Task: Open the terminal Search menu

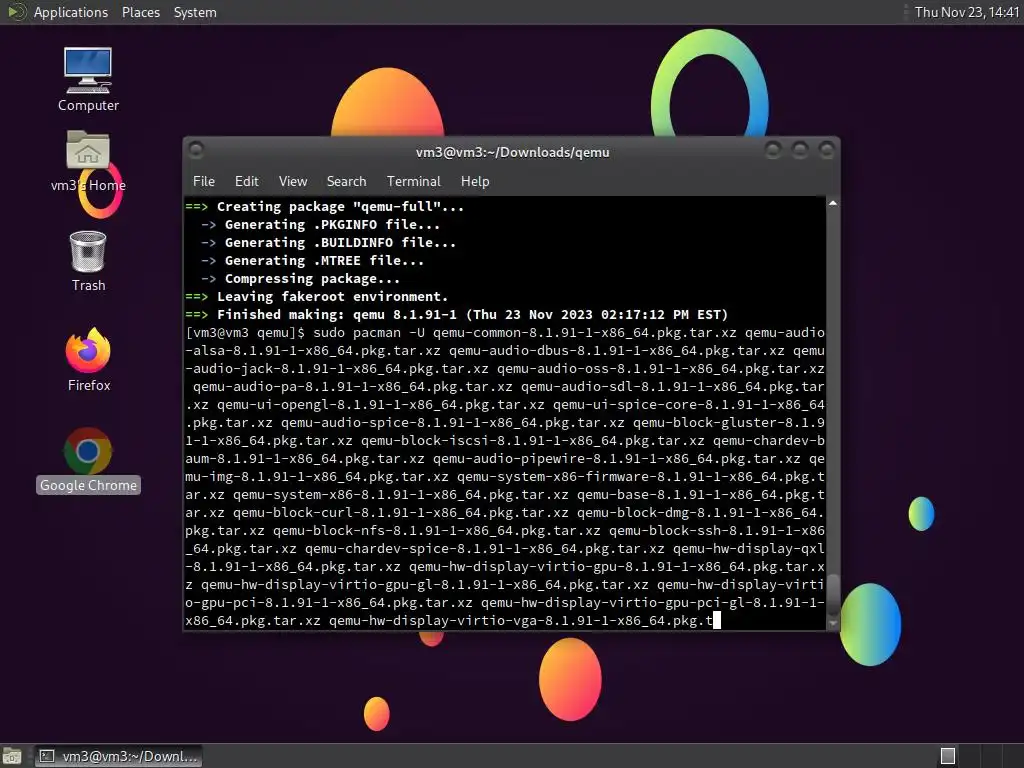Action: coord(346,181)
